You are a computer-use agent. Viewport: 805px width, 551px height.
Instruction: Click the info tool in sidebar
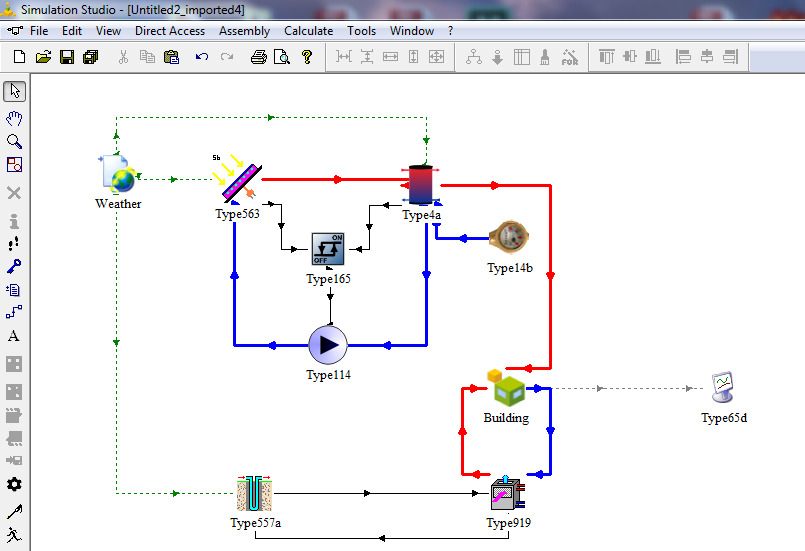(14, 221)
